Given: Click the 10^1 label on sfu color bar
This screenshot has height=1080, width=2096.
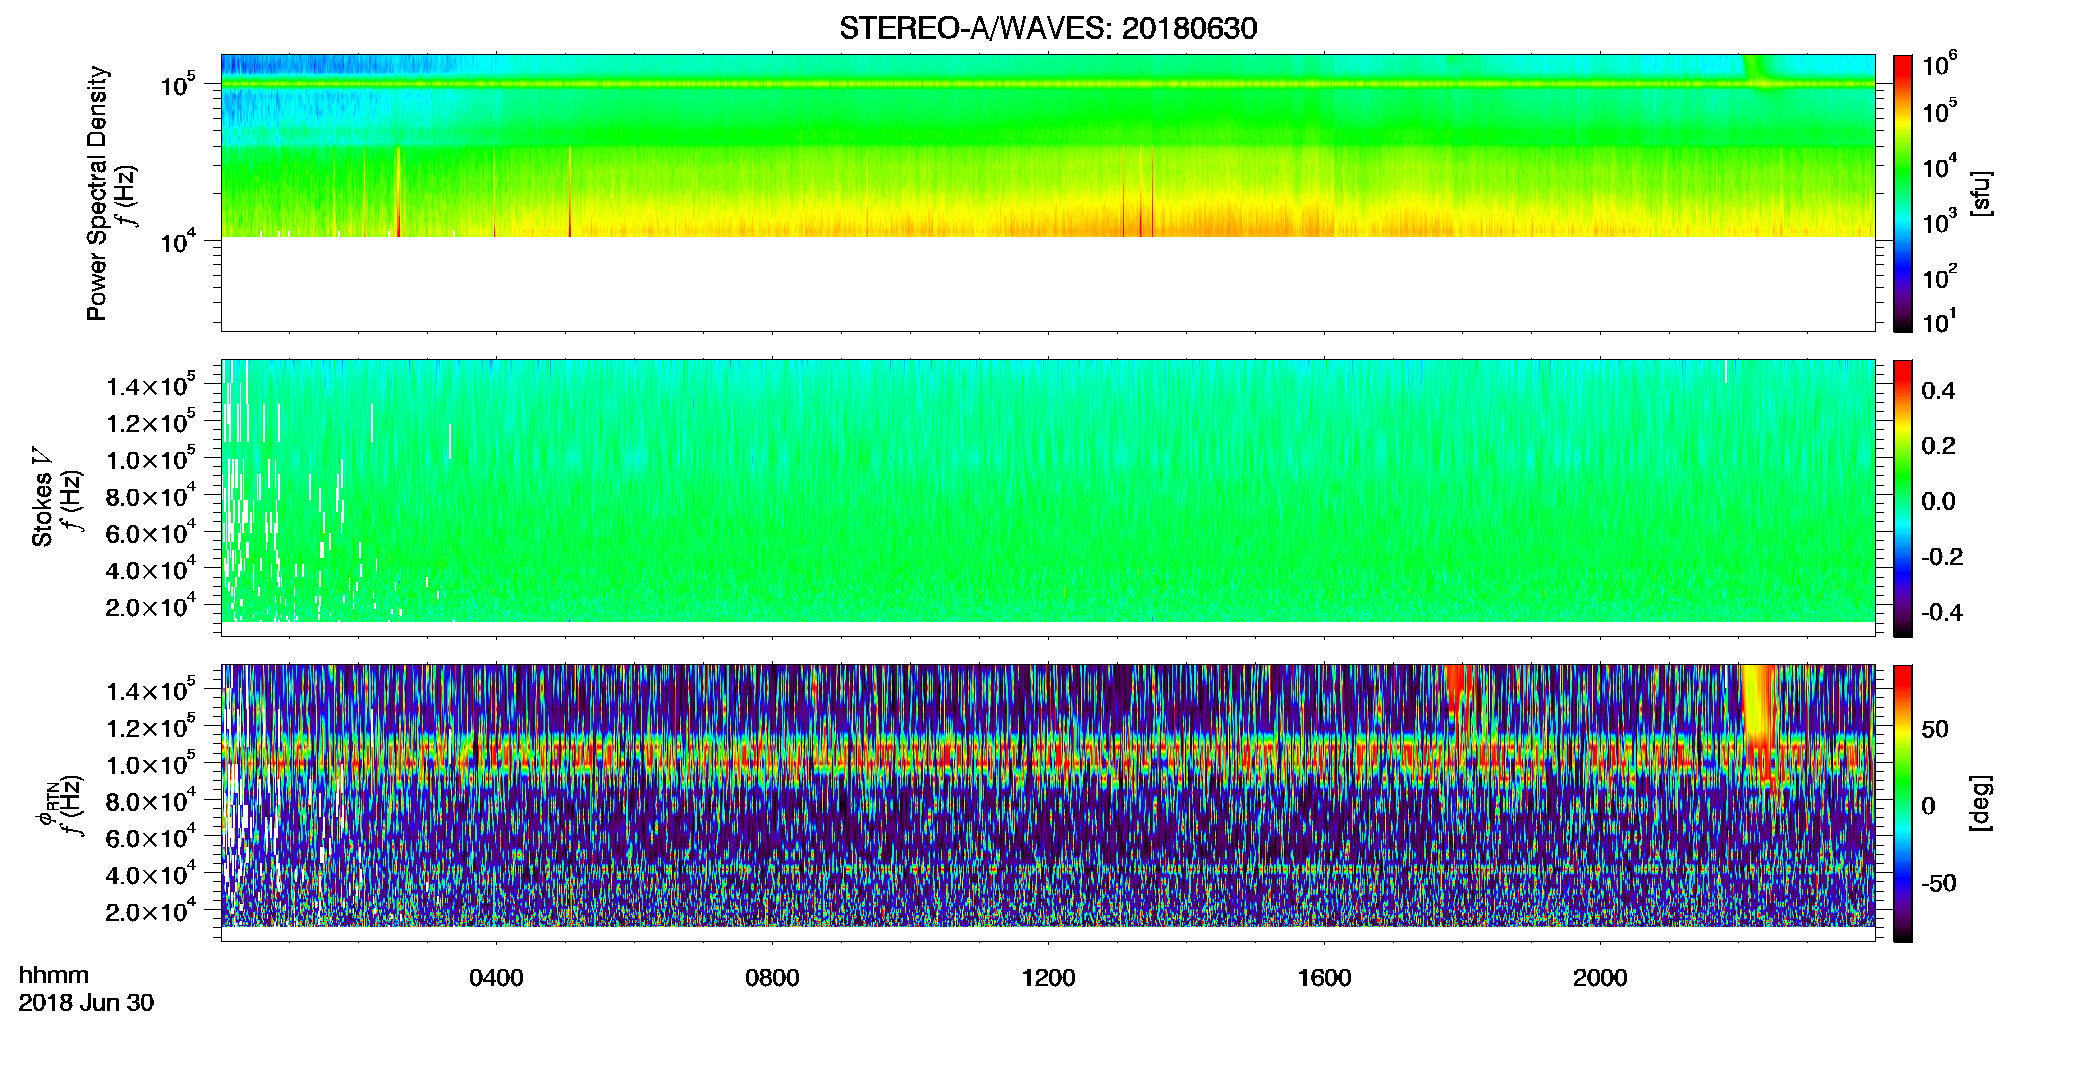Looking at the screenshot, I should [x=1939, y=321].
